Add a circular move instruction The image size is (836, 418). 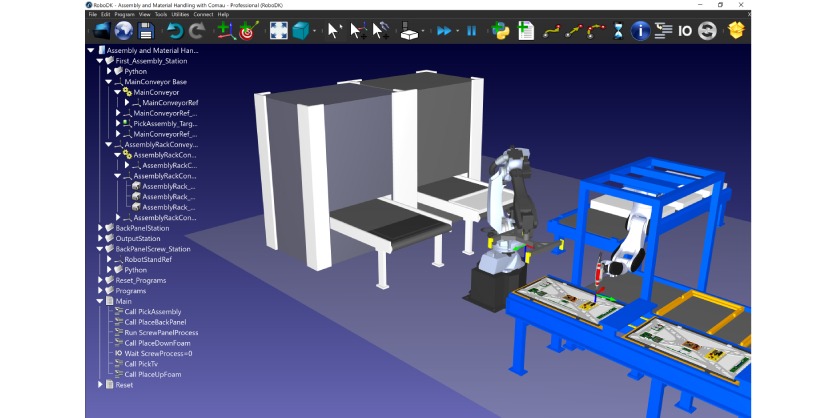point(596,31)
